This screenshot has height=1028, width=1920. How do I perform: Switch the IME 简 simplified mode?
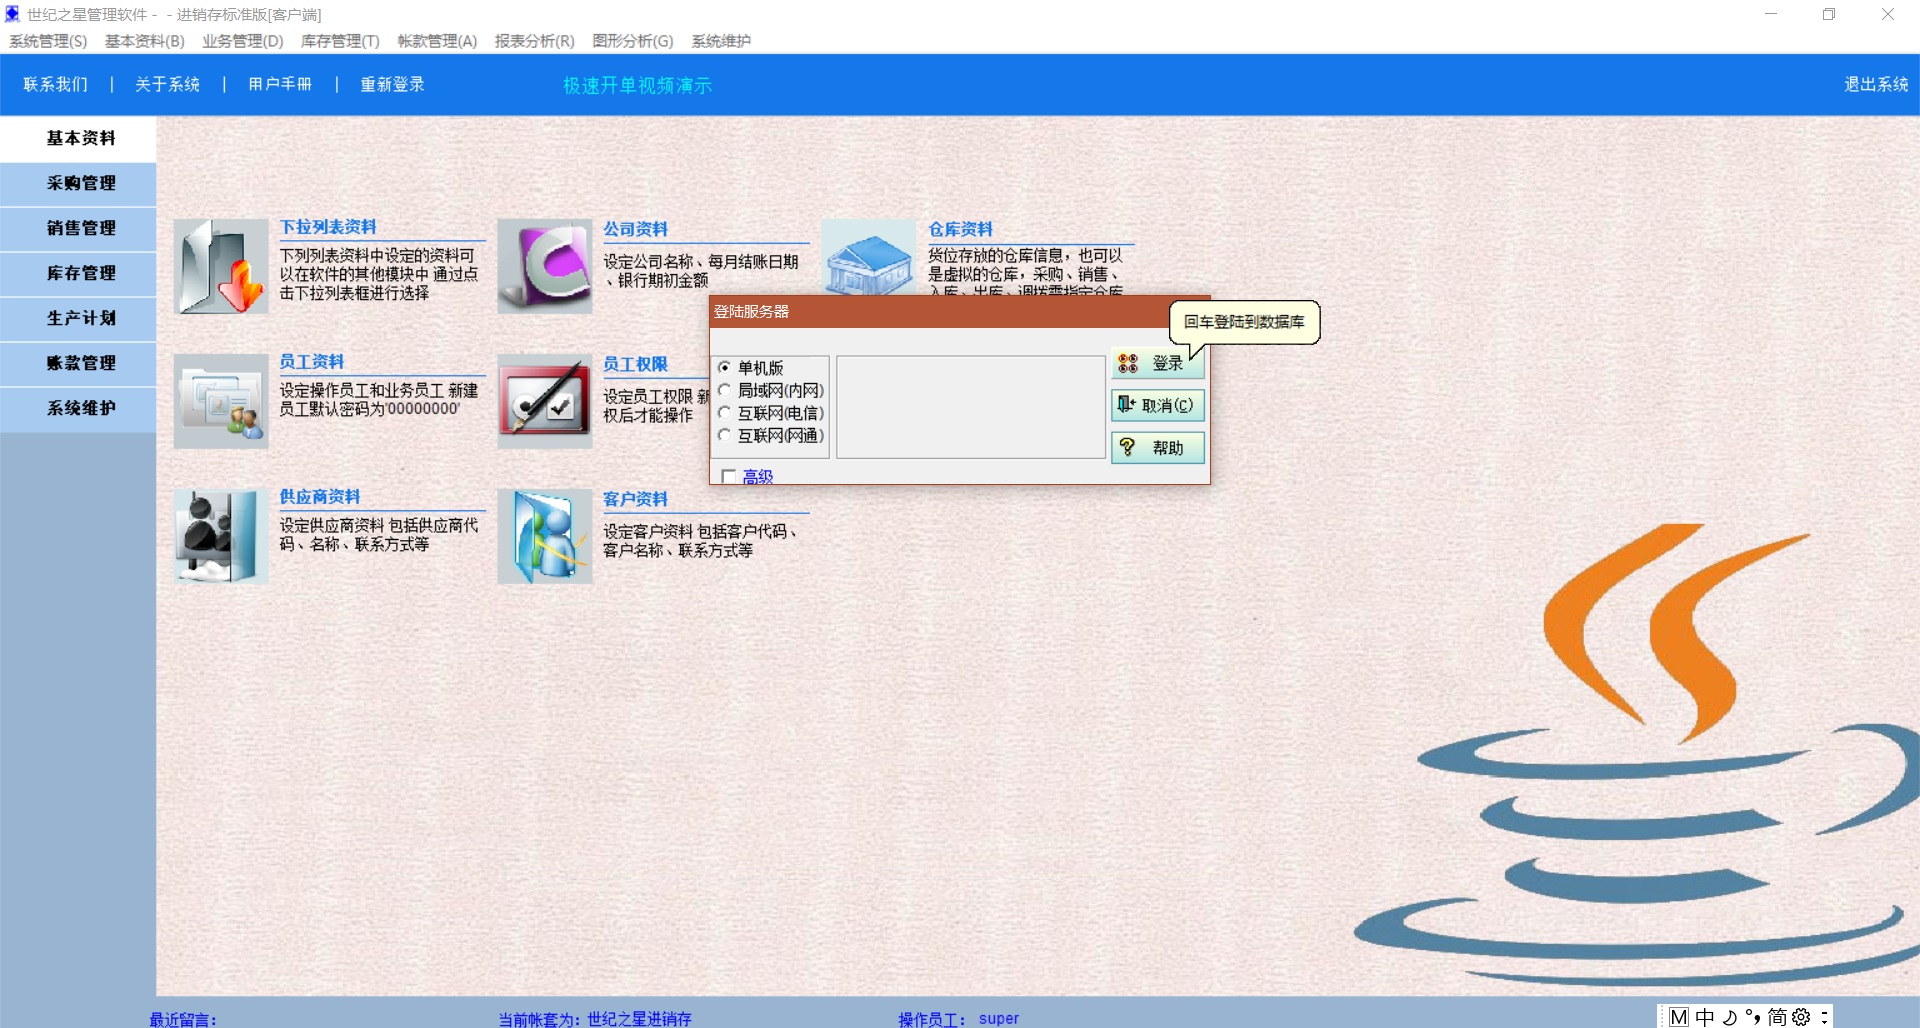click(x=1777, y=1017)
